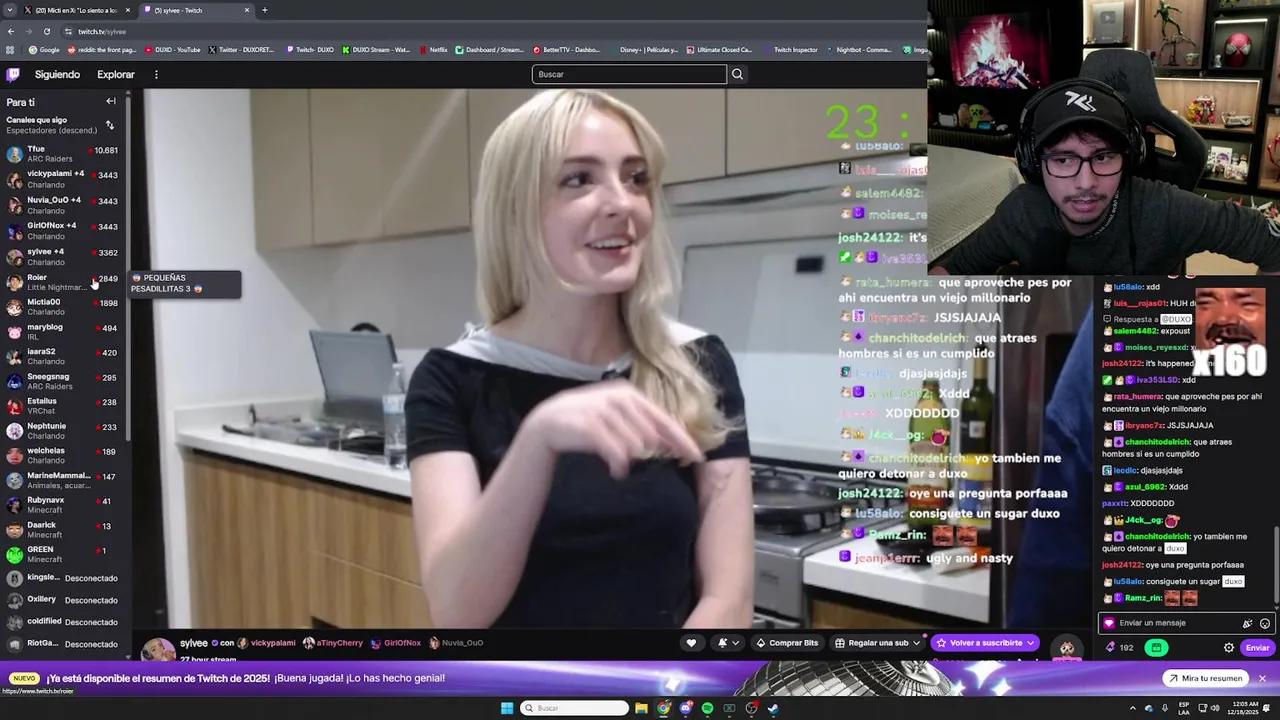Click Volver a suscribirte button
The width and height of the screenshot is (1280, 720).
click(985, 643)
